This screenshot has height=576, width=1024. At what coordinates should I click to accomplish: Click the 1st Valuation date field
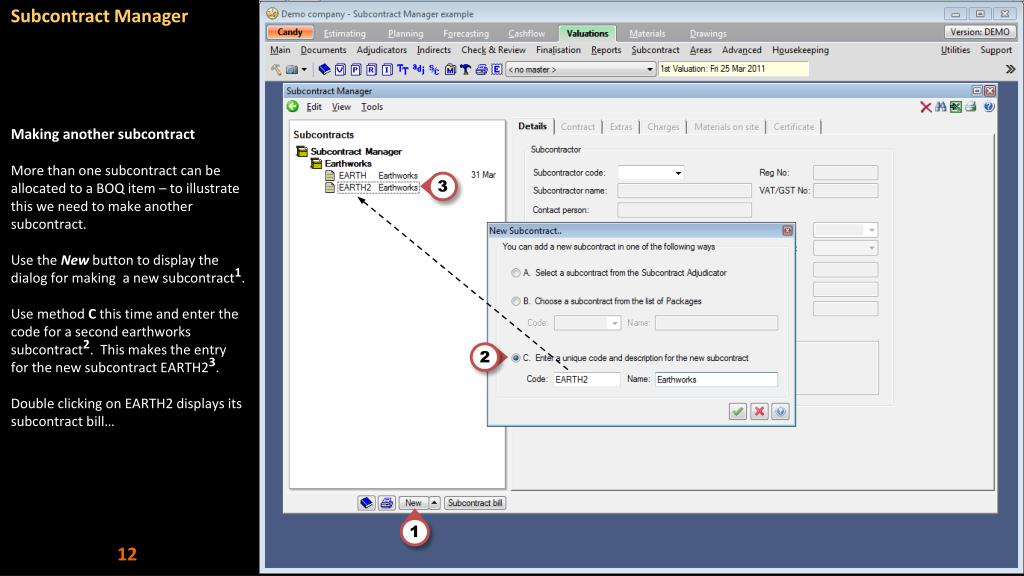pos(733,69)
